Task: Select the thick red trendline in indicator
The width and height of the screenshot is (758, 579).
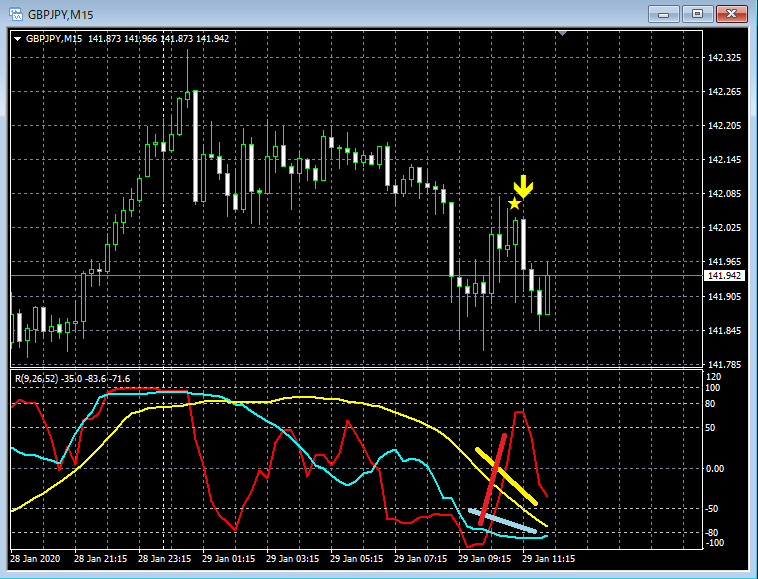Action: coord(493,479)
